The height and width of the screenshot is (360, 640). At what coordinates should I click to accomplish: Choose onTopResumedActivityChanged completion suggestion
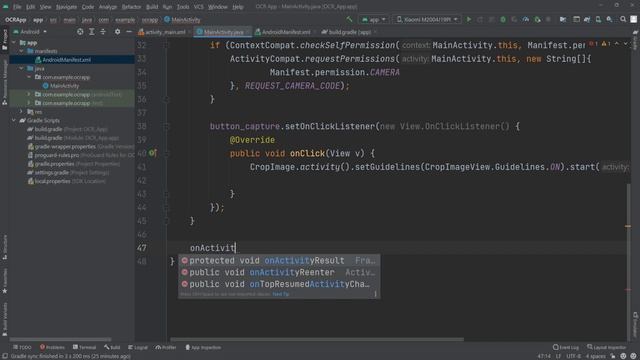coord(279,284)
